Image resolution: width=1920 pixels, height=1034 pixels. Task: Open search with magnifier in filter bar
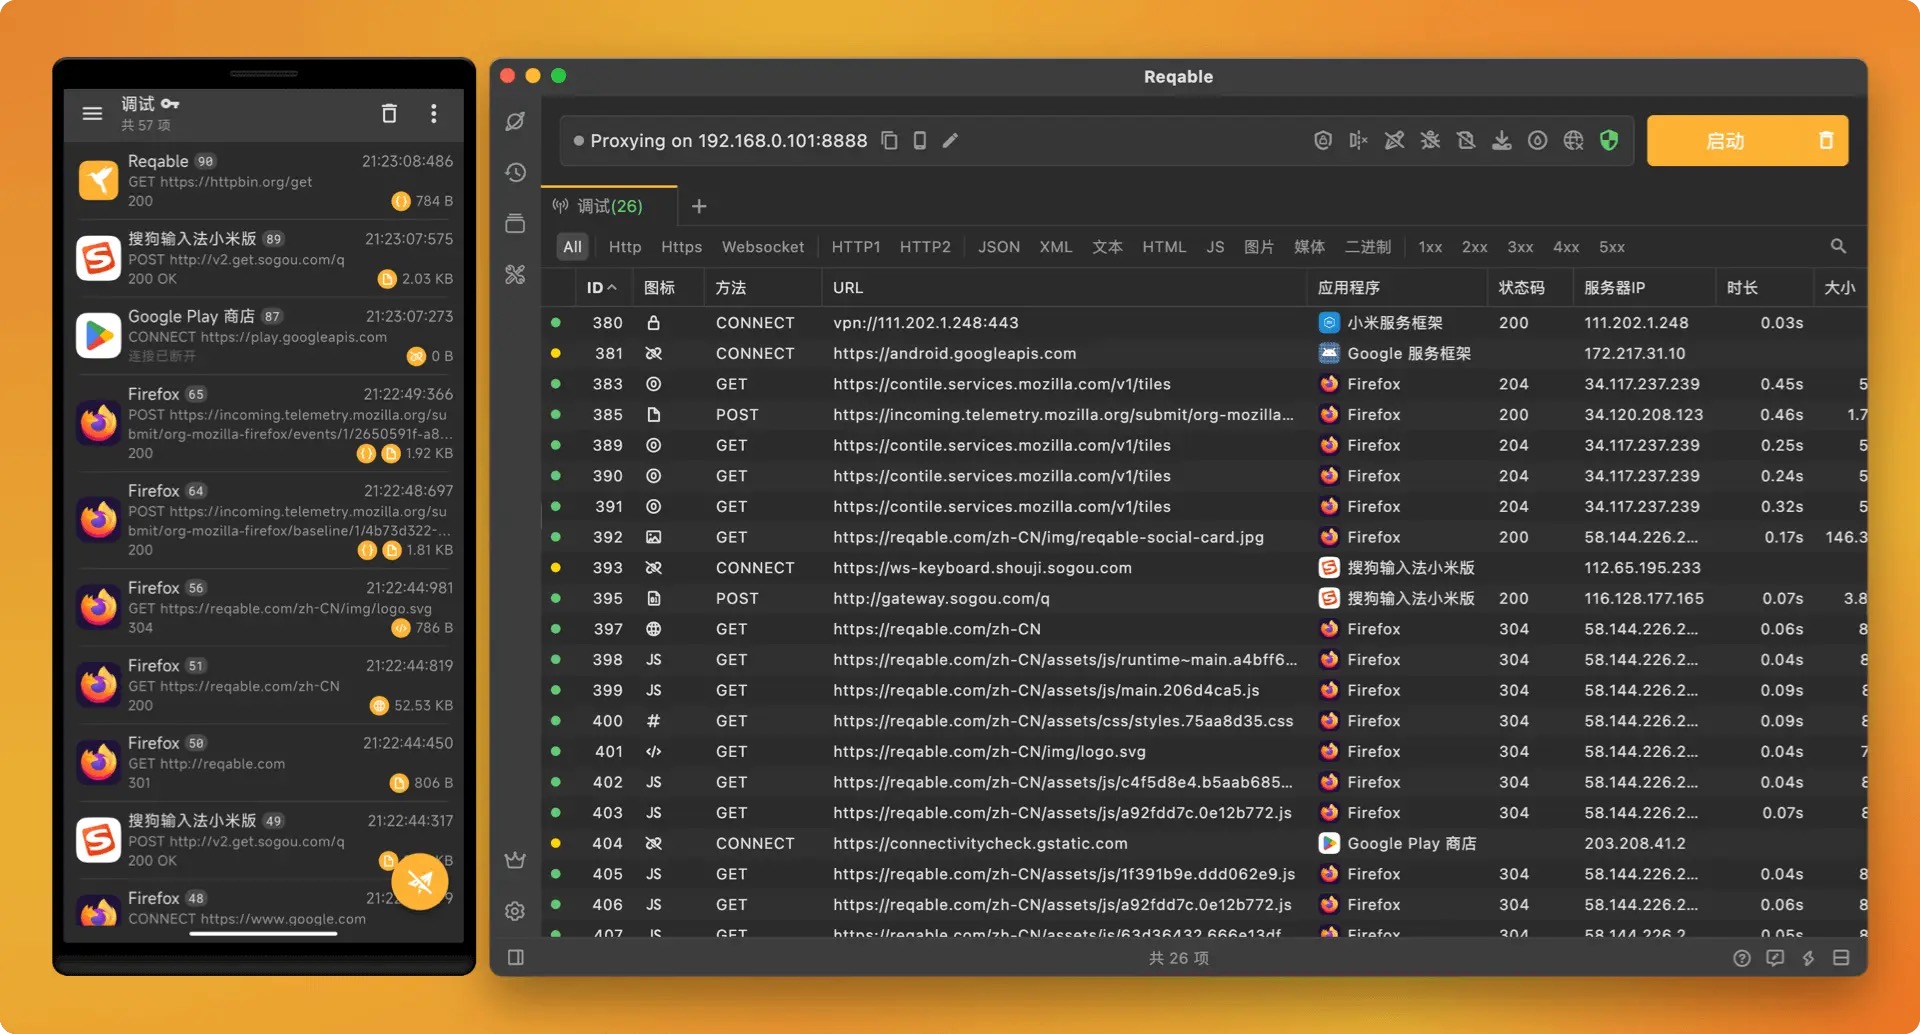click(x=1838, y=246)
